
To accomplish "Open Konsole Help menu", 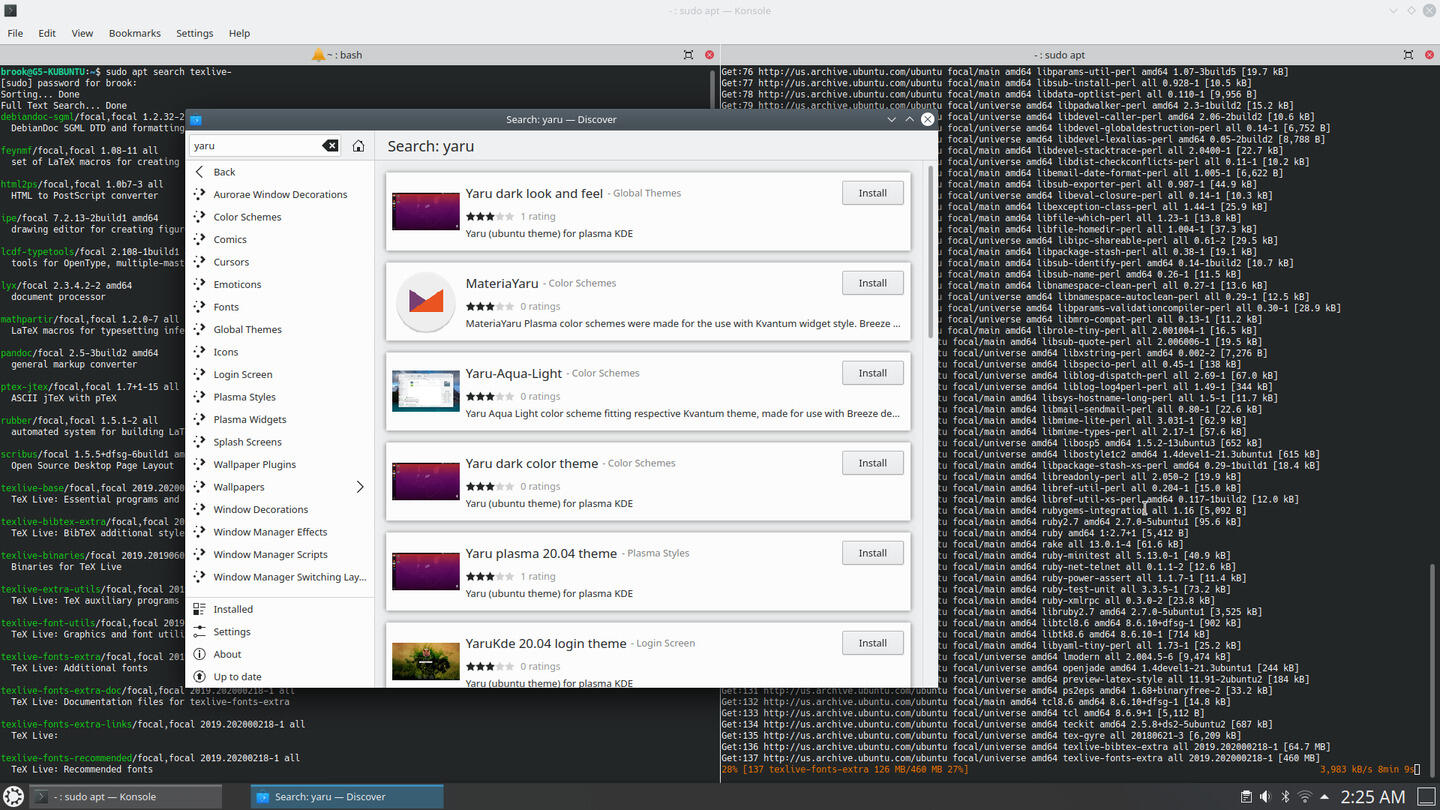I will (x=239, y=33).
